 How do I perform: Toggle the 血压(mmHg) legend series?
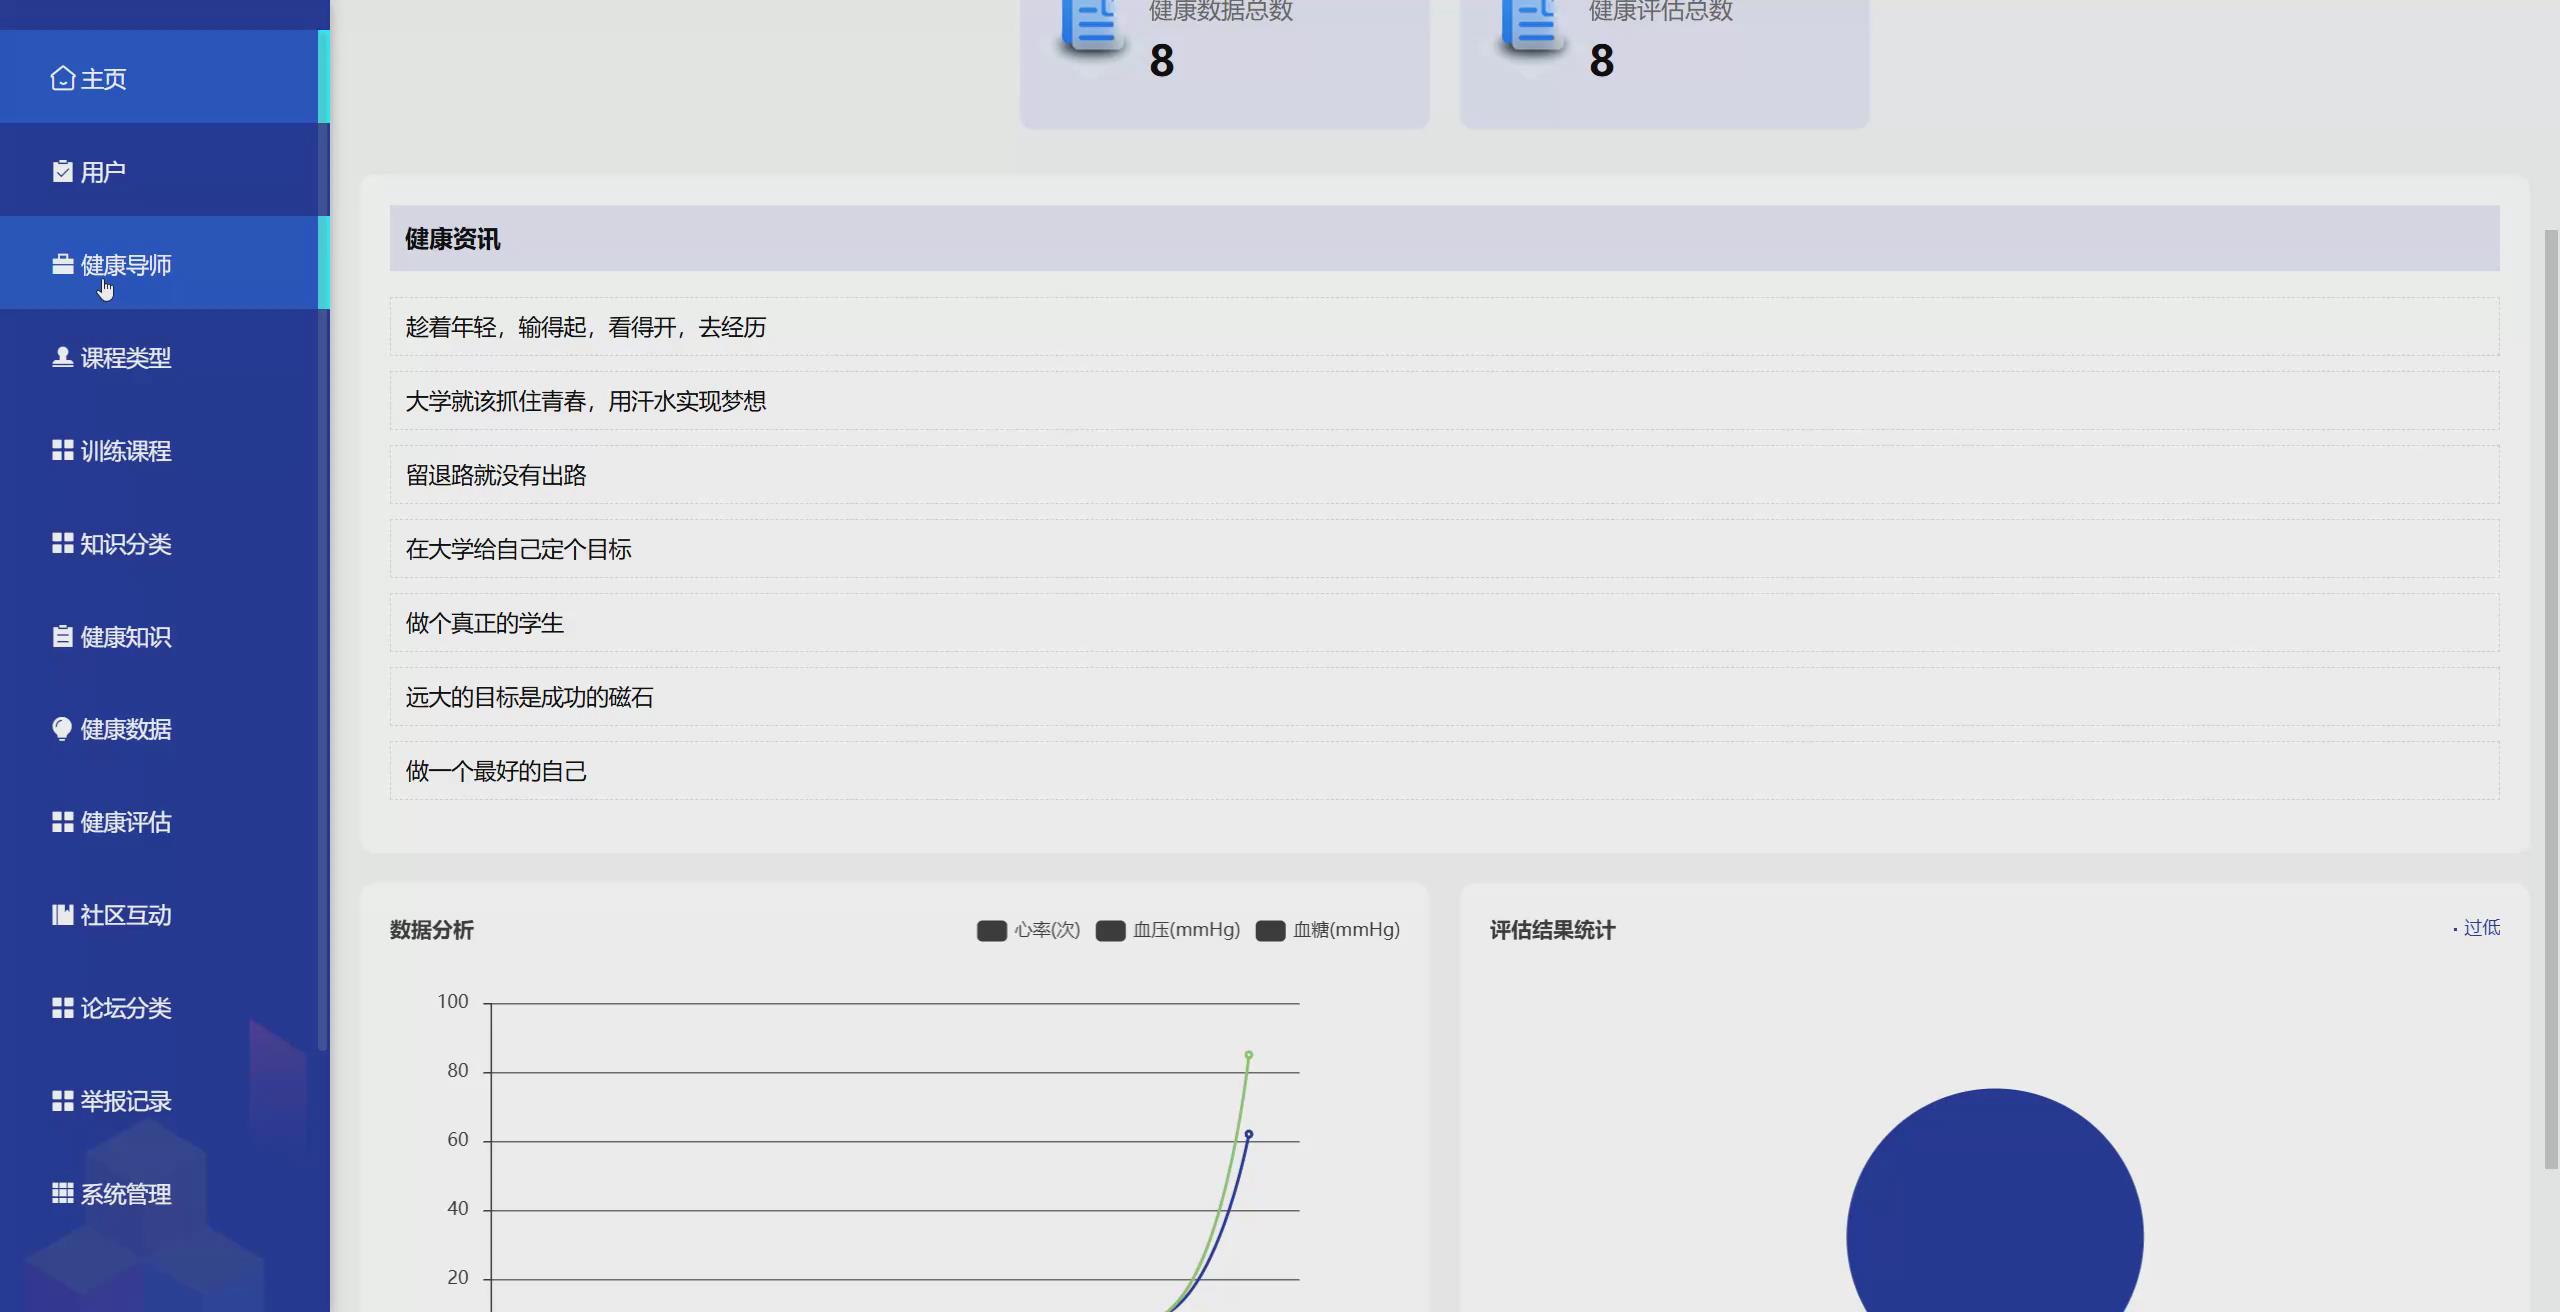point(1168,930)
